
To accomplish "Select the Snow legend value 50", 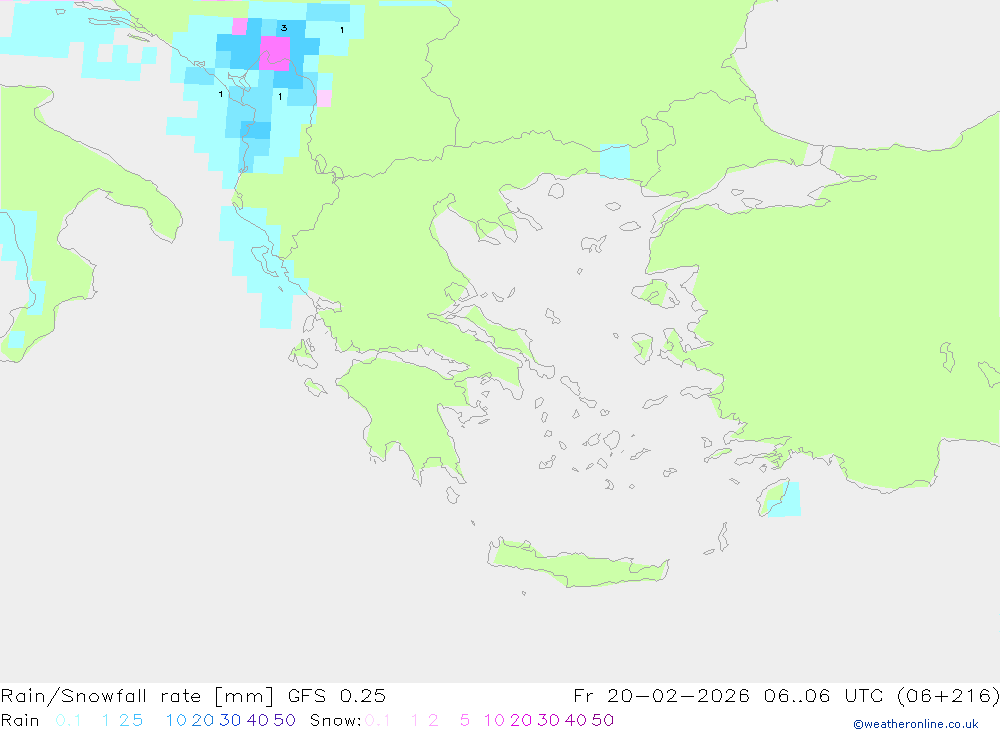I will click(603, 720).
